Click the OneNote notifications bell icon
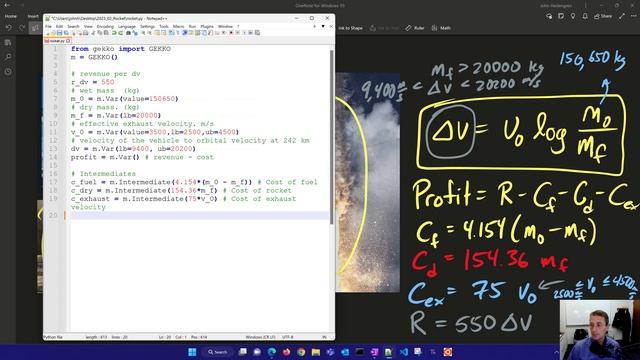Viewport: 640px width, 360px height. (585, 16)
